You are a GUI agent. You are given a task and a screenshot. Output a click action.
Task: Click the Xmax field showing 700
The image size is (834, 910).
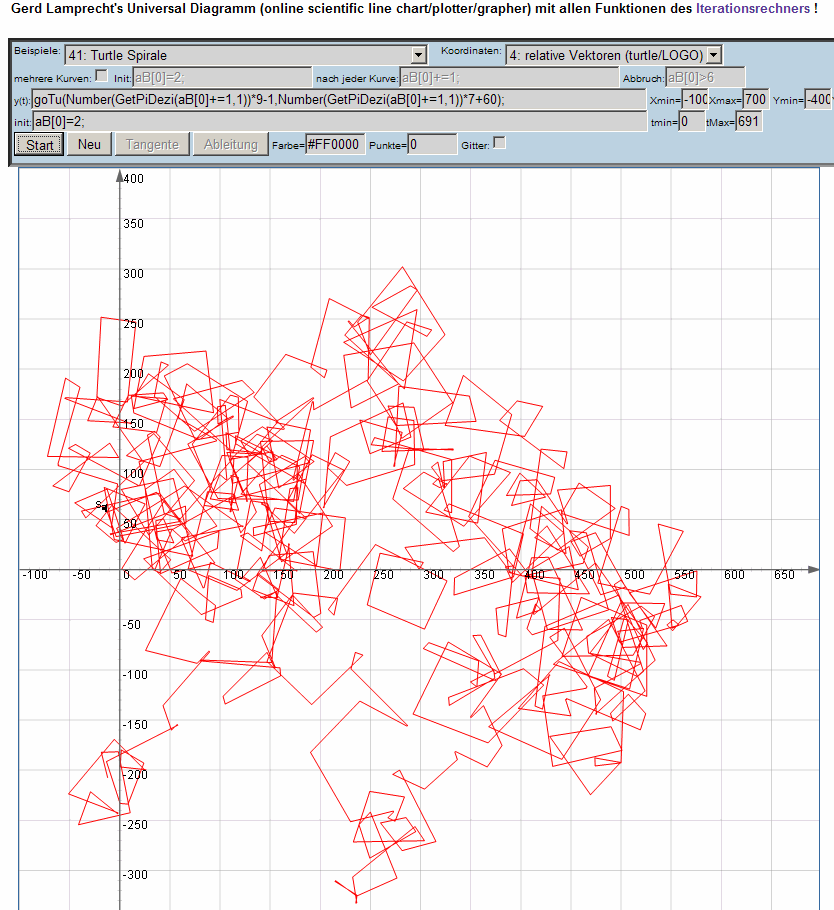pos(756,99)
